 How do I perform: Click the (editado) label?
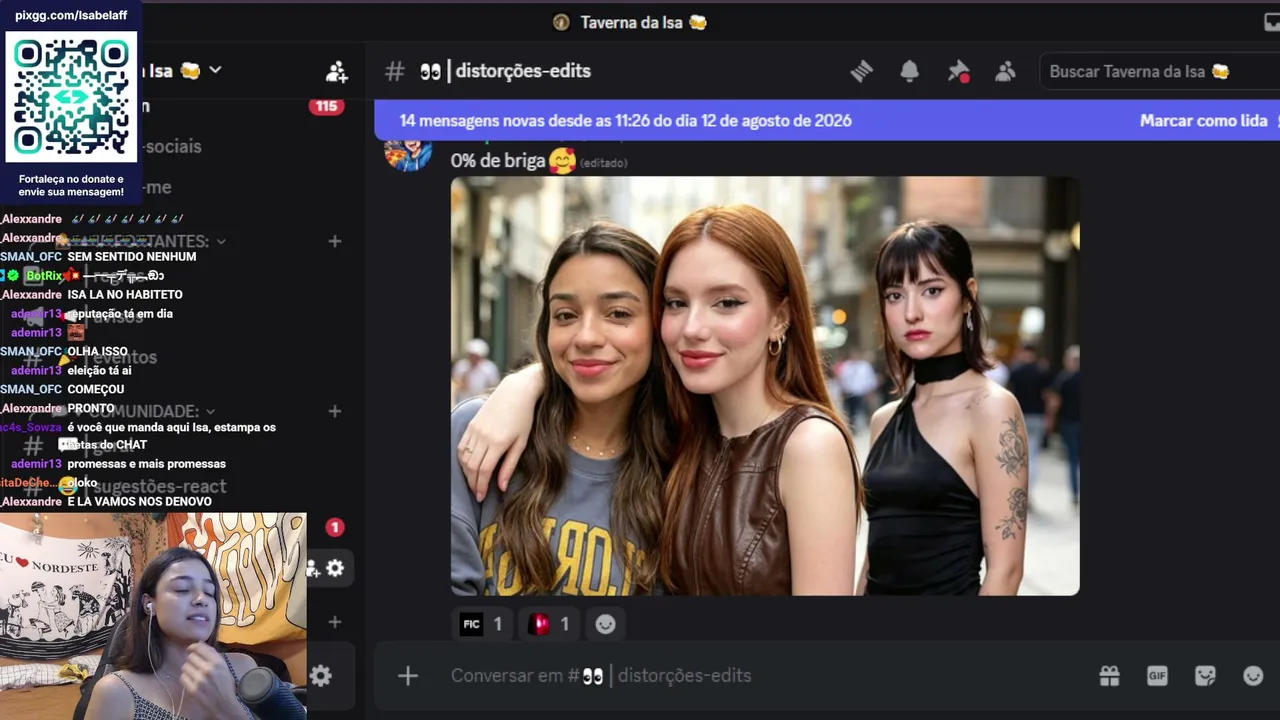(603, 162)
